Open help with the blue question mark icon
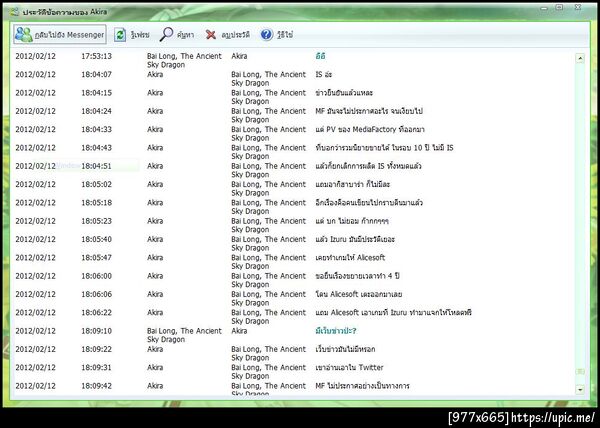 coord(267,35)
